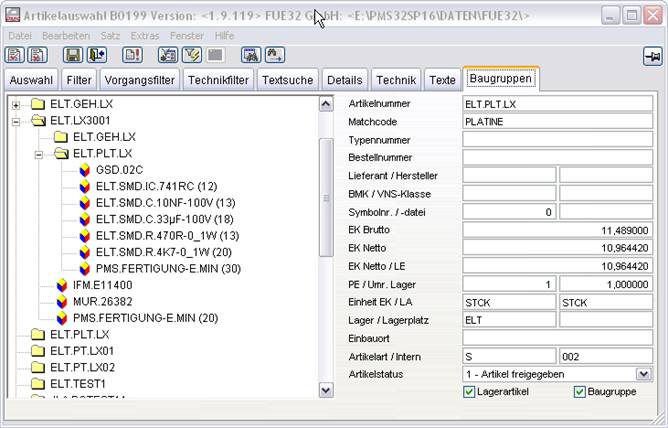Click the exit door toolbar icon
The height and width of the screenshot is (428, 668).
[97, 55]
